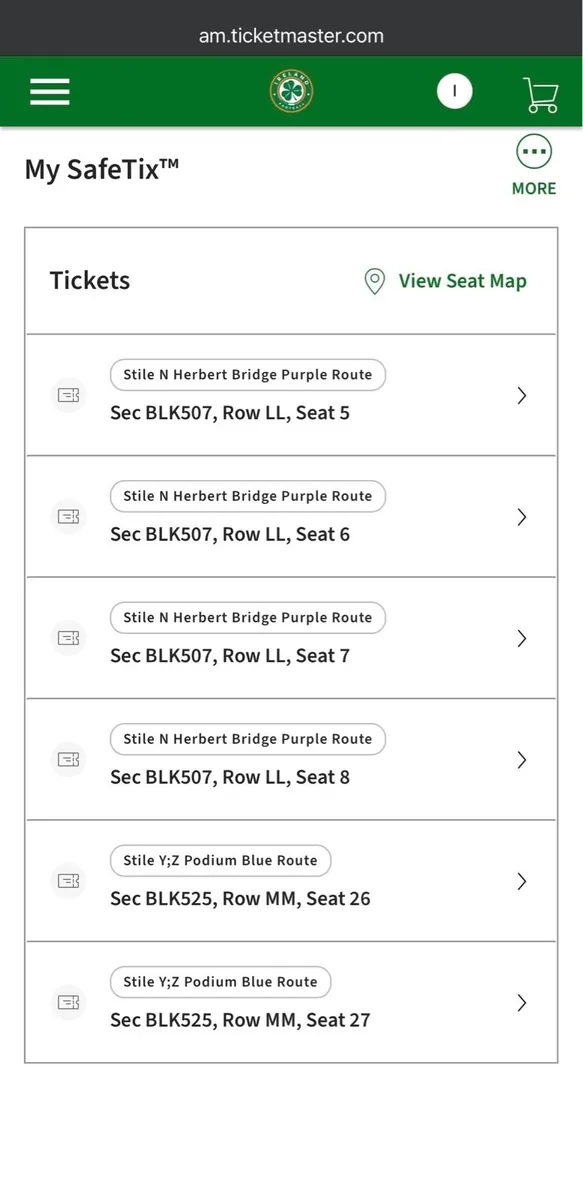Open the View Seat Map link

(x=462, y=281)
